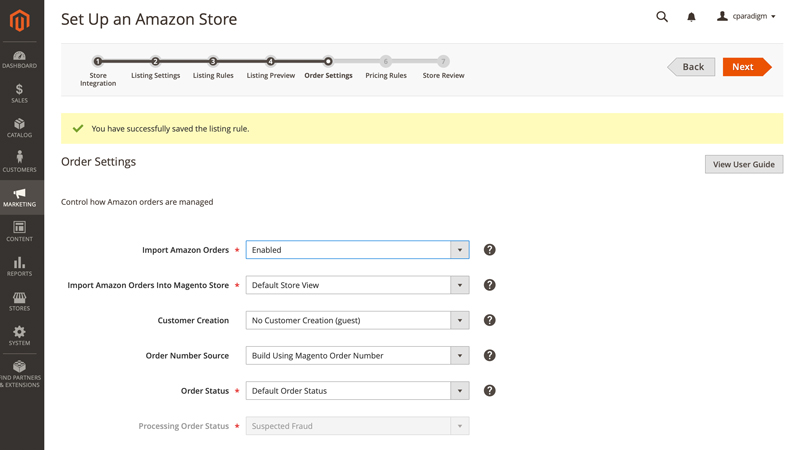Show help for Order Number Source
This screenshot has height=450, width=800.
(489, 355)
